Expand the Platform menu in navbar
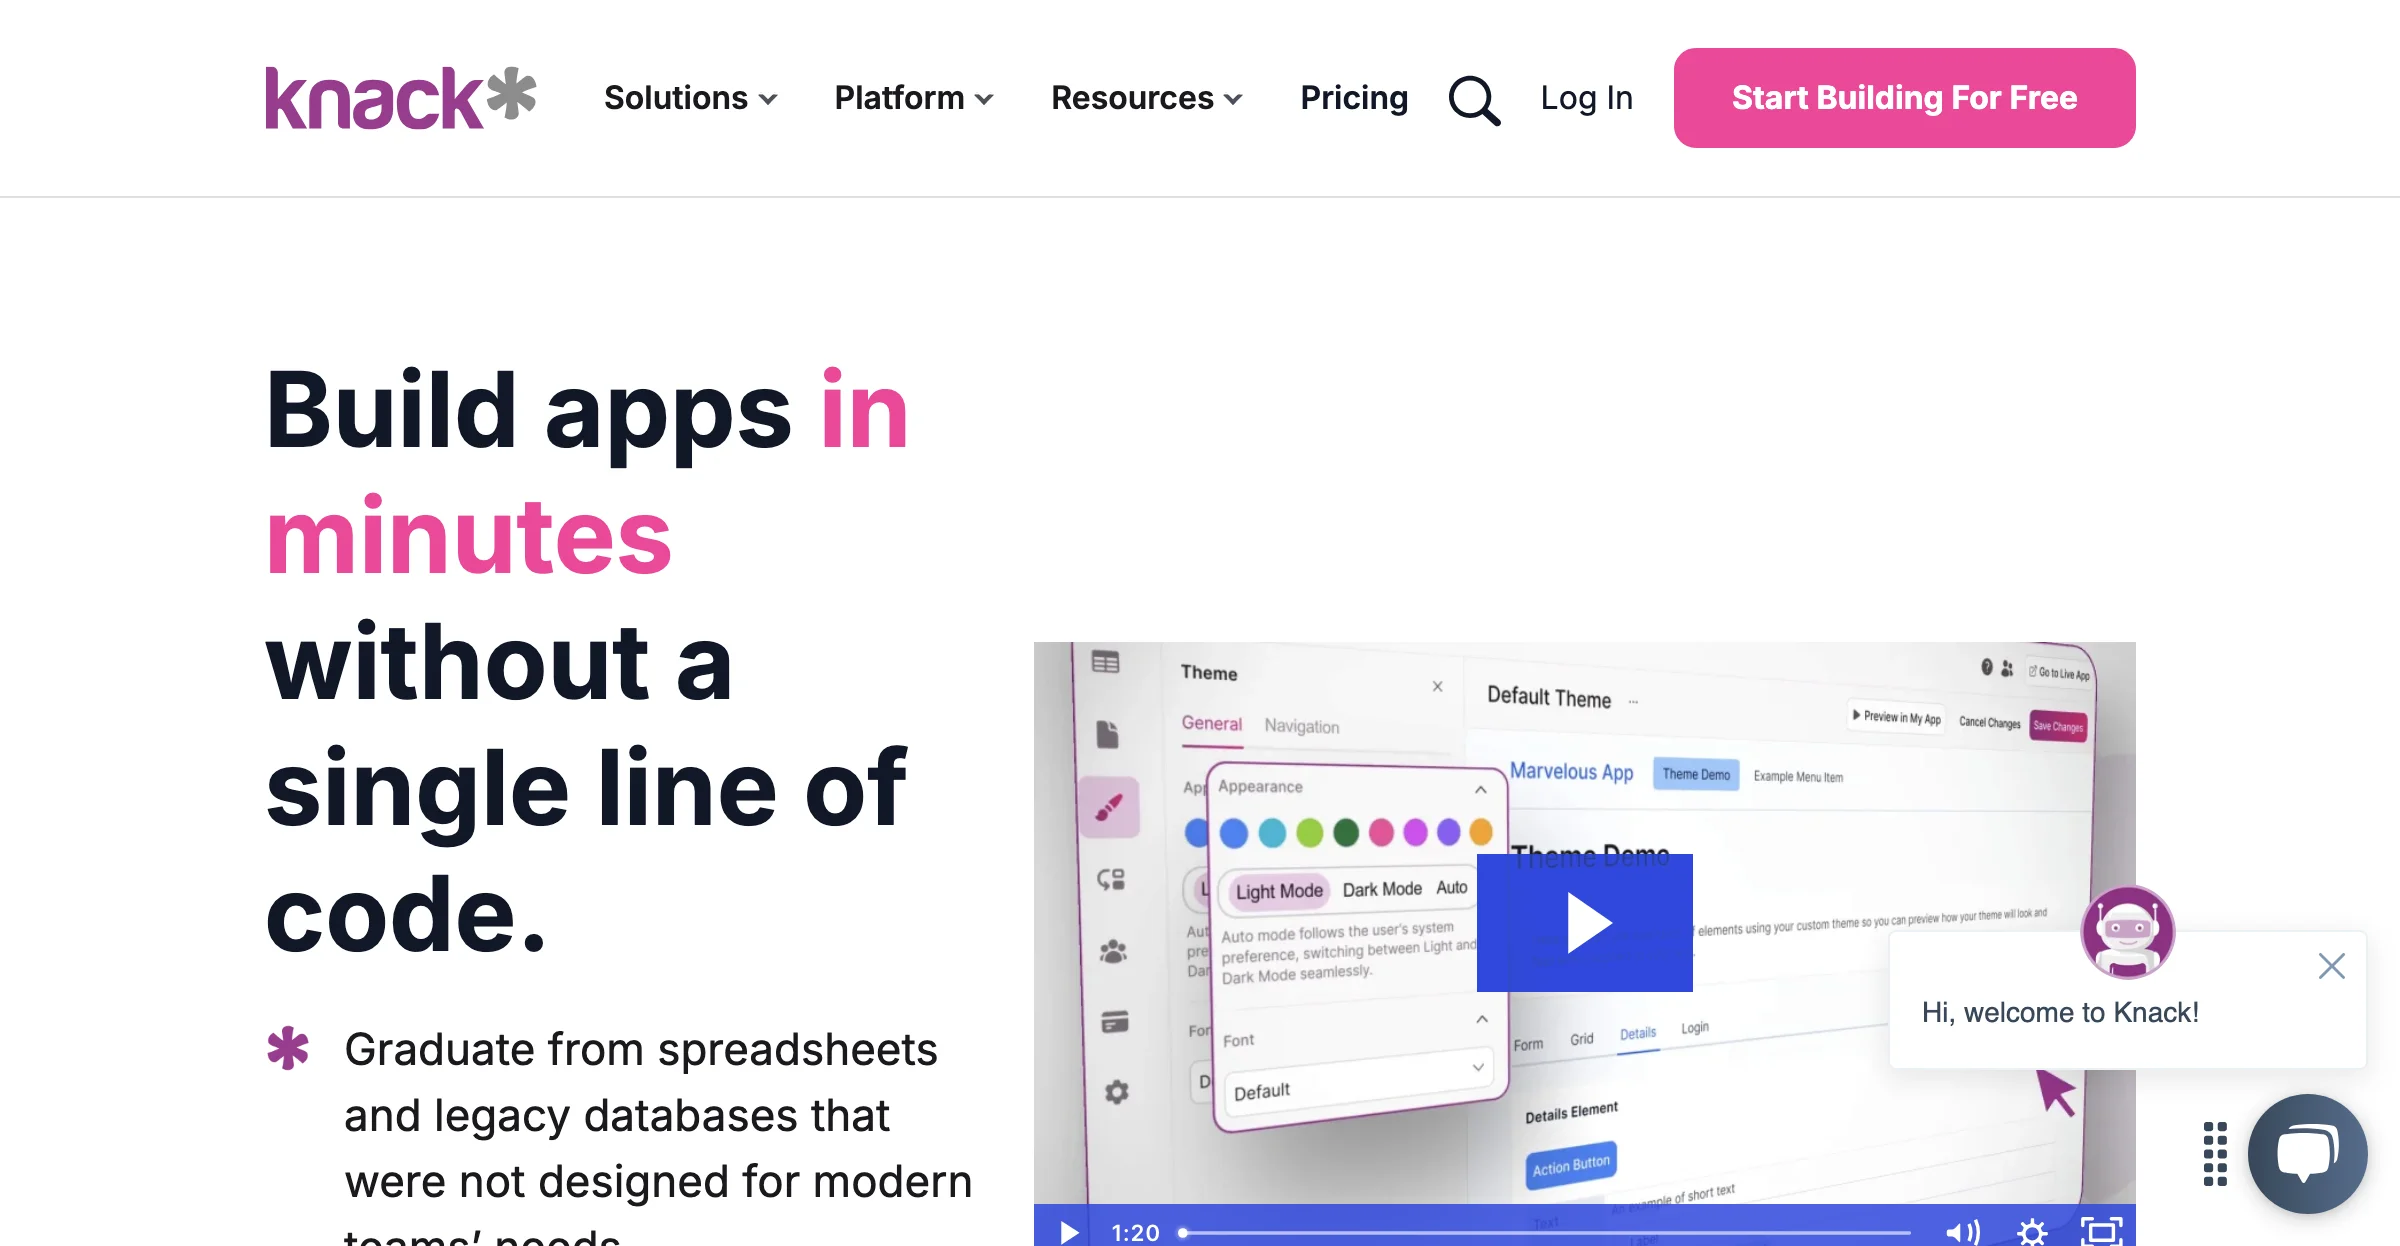The height and width of the screenshot is (1246, 2400). [x=916, y=98]
